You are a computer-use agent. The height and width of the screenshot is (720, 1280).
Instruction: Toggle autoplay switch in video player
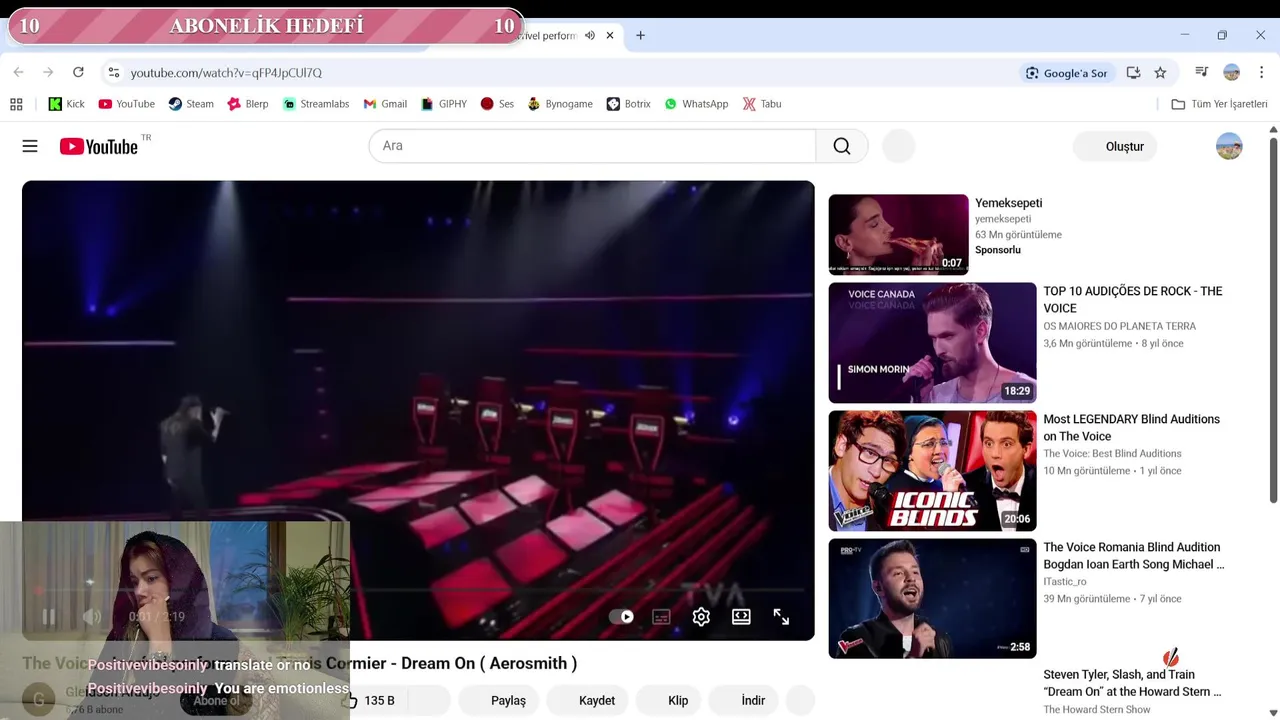[621, 617]
